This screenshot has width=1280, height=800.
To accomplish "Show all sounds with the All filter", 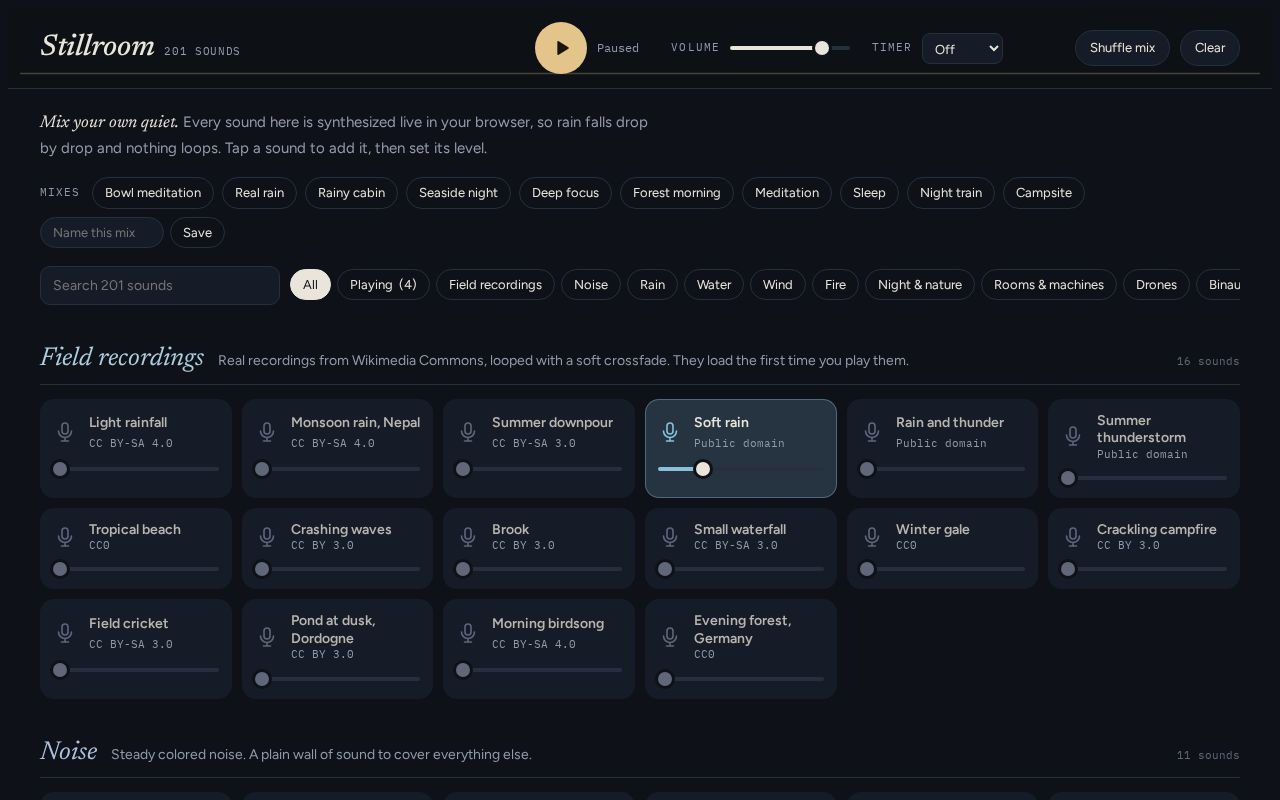I will coord(310,285).
